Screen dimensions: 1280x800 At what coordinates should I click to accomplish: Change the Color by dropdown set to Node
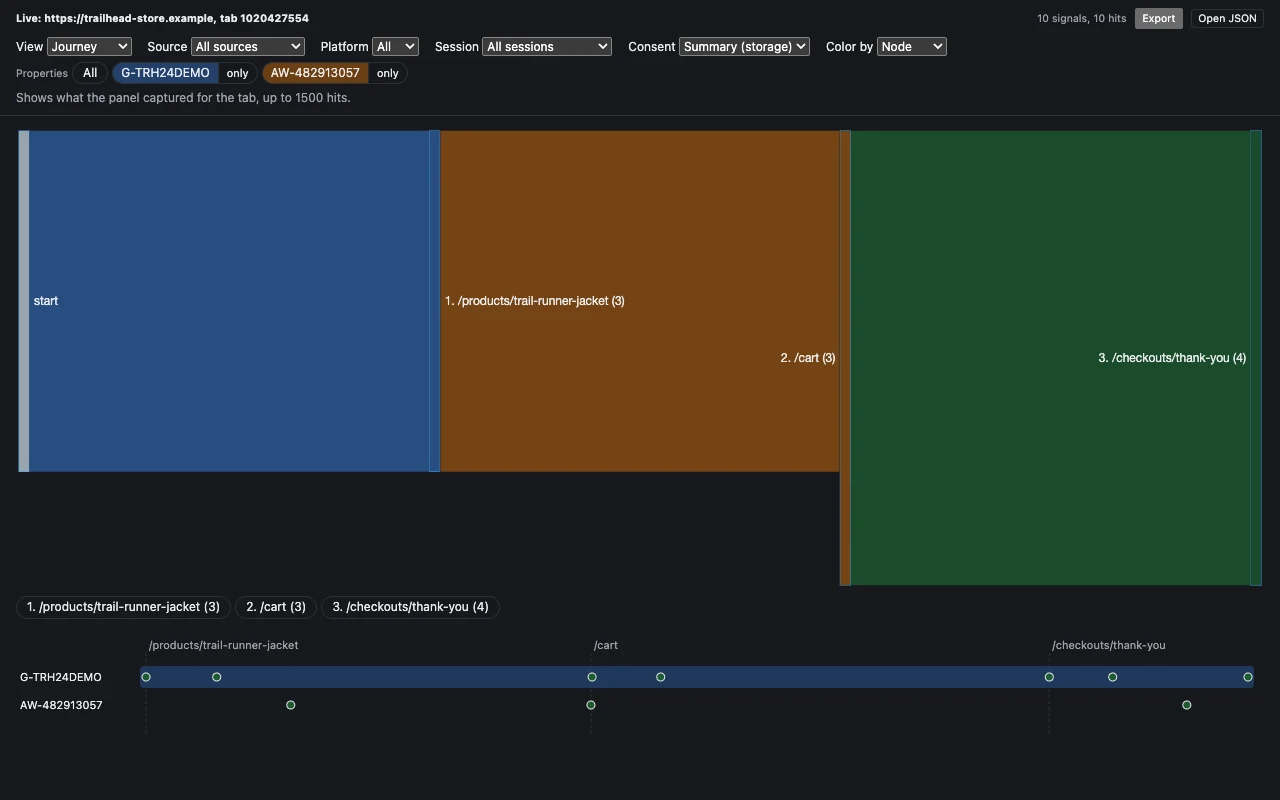911,46
